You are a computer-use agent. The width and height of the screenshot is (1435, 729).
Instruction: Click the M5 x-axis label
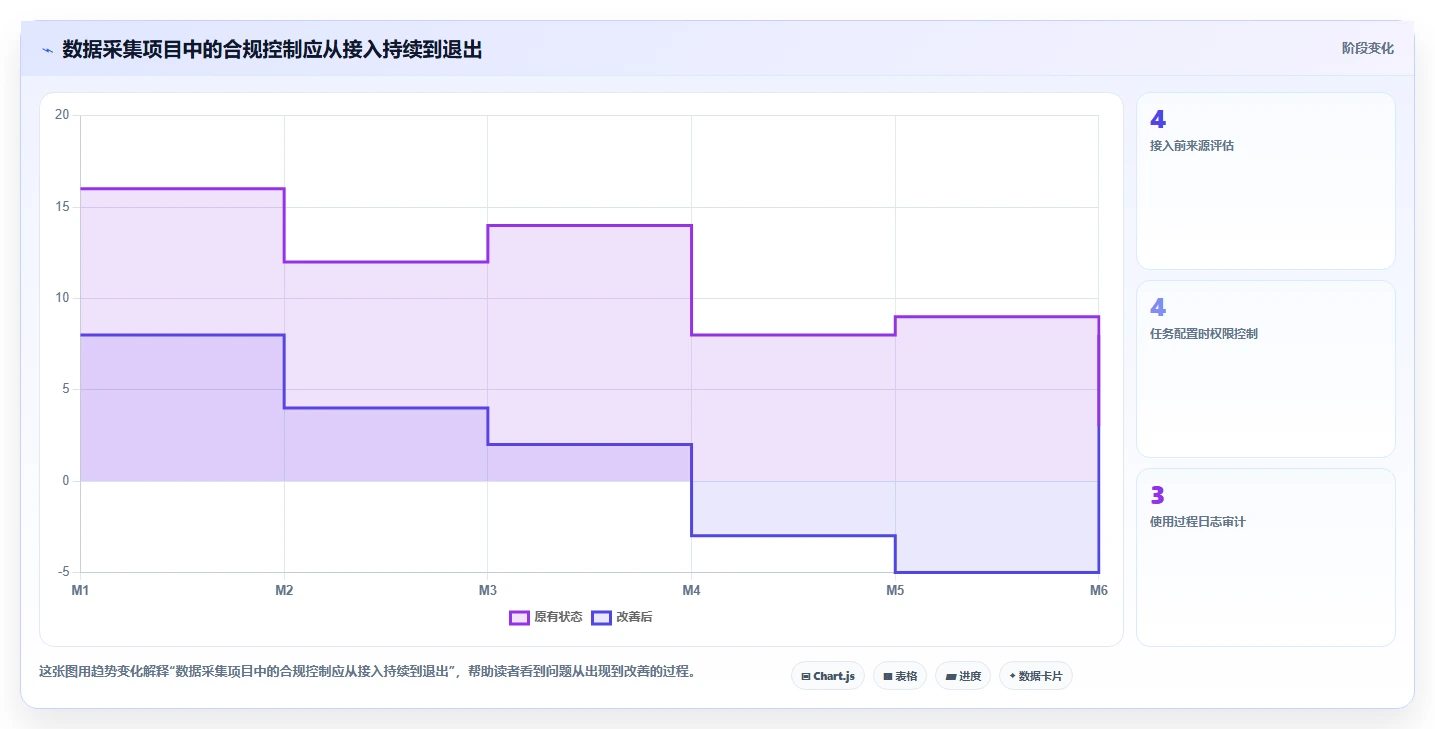click(895, 591)
